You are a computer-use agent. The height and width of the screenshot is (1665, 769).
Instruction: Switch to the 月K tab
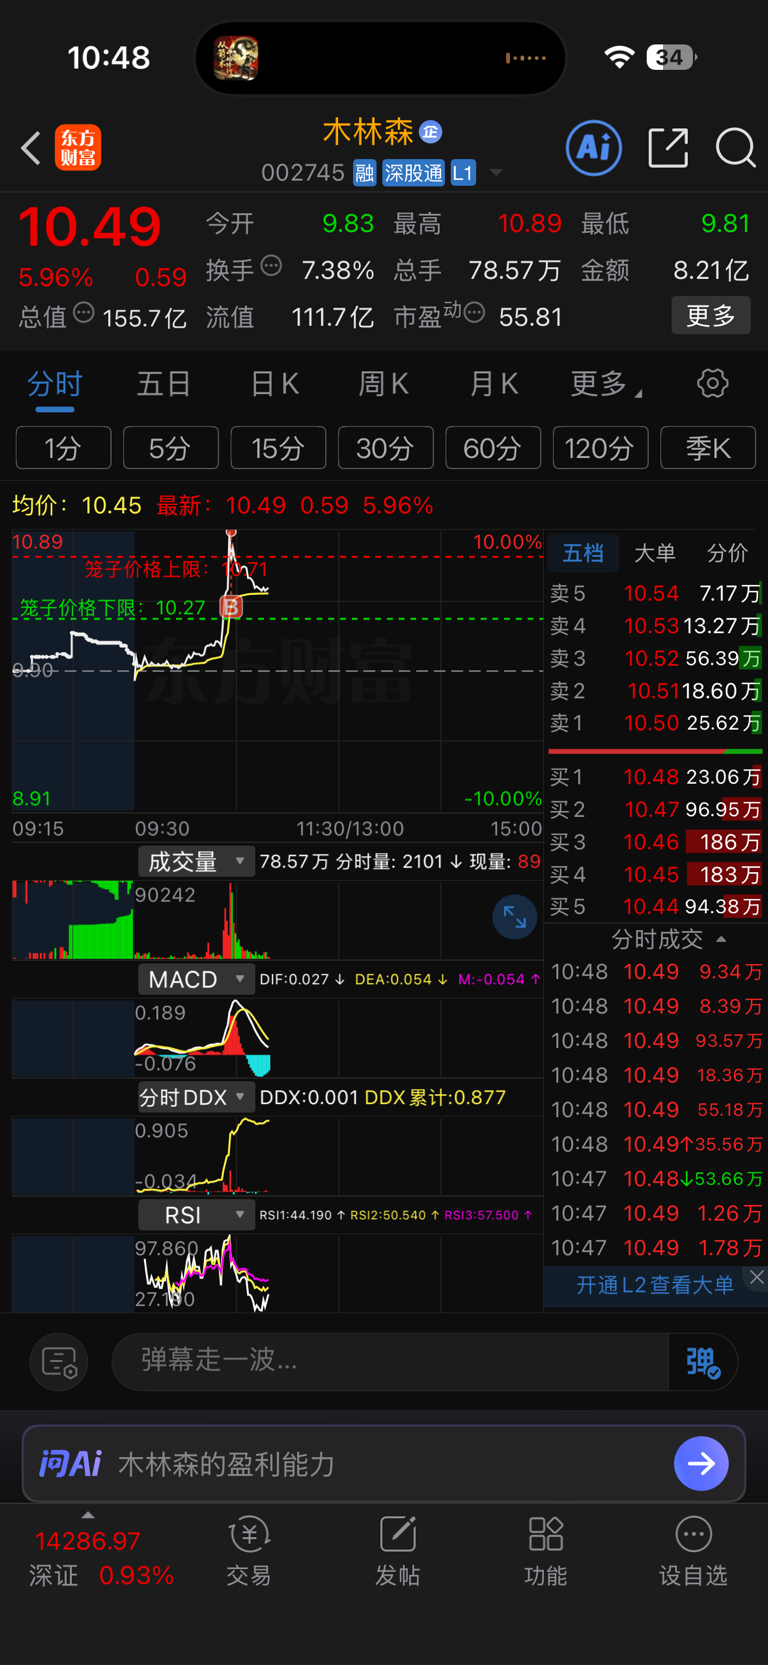click(x=493, y=383)
